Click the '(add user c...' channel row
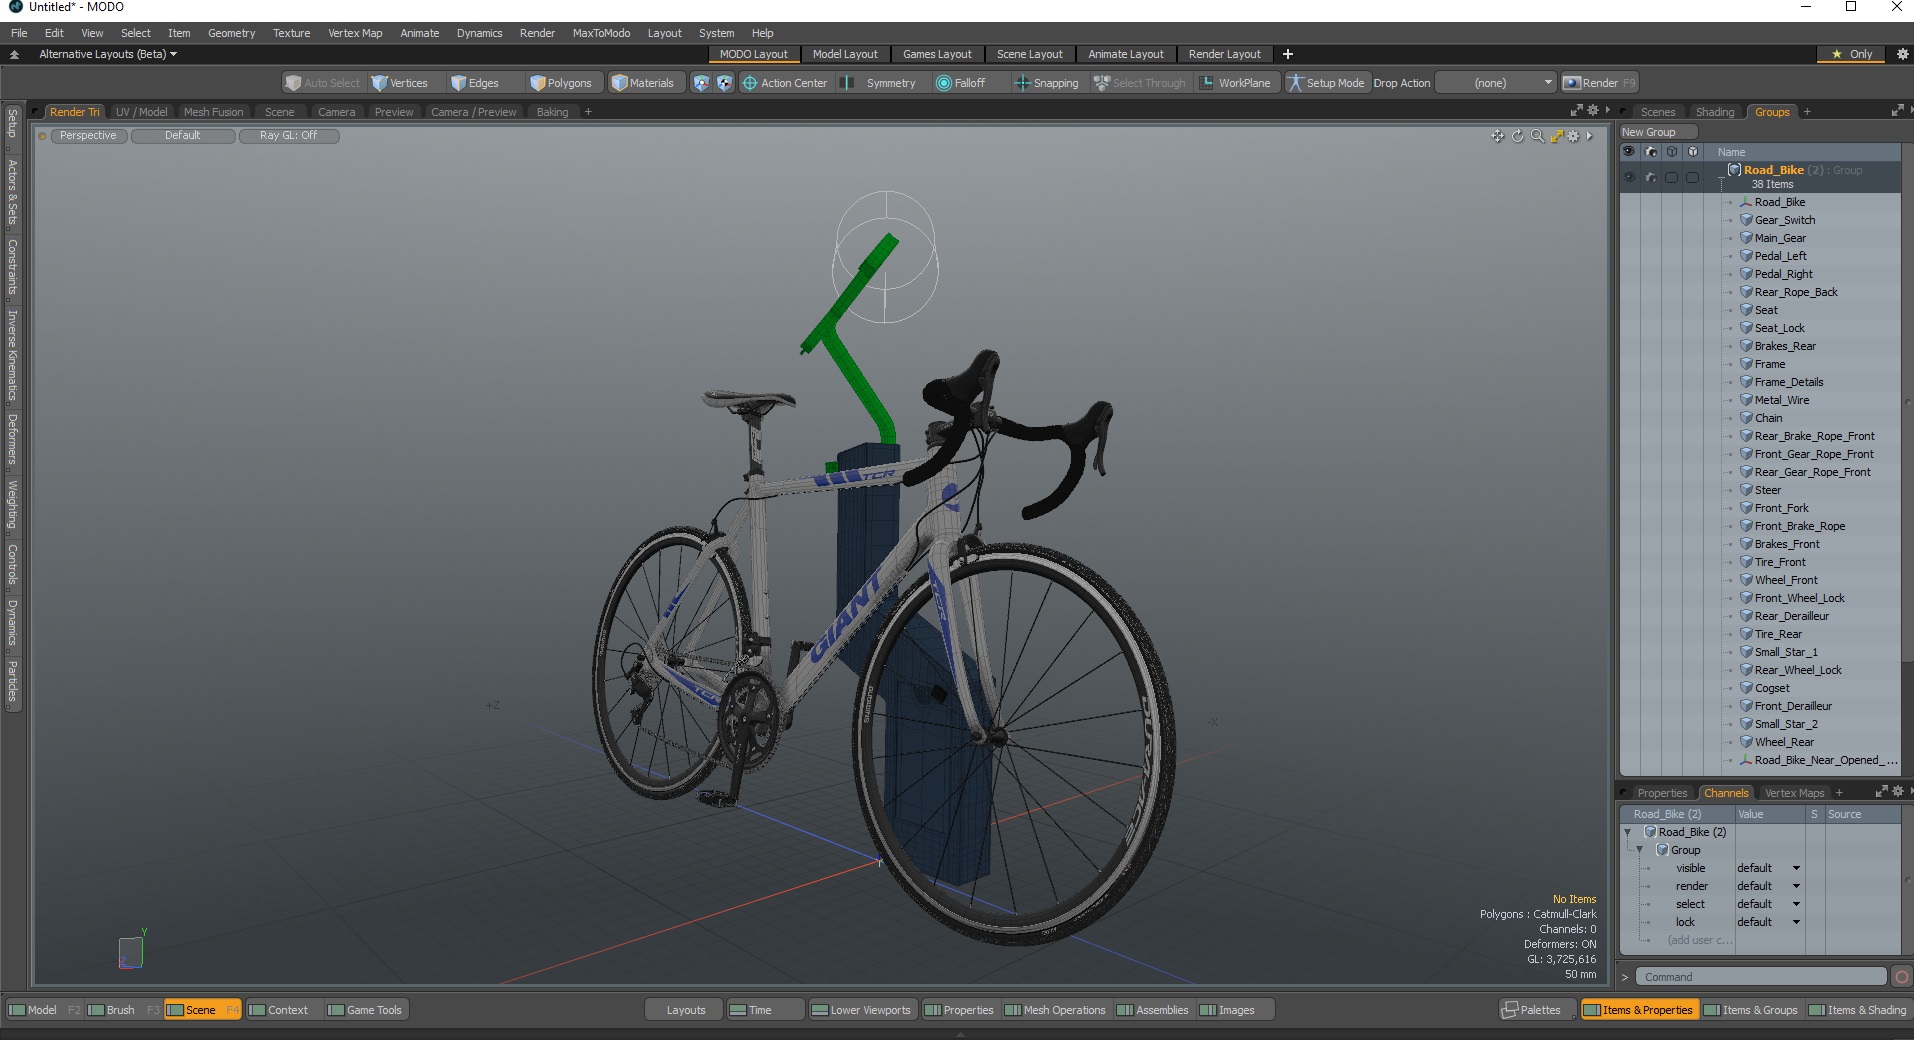1914x1040 pixels. click(x=1698, y=940)
